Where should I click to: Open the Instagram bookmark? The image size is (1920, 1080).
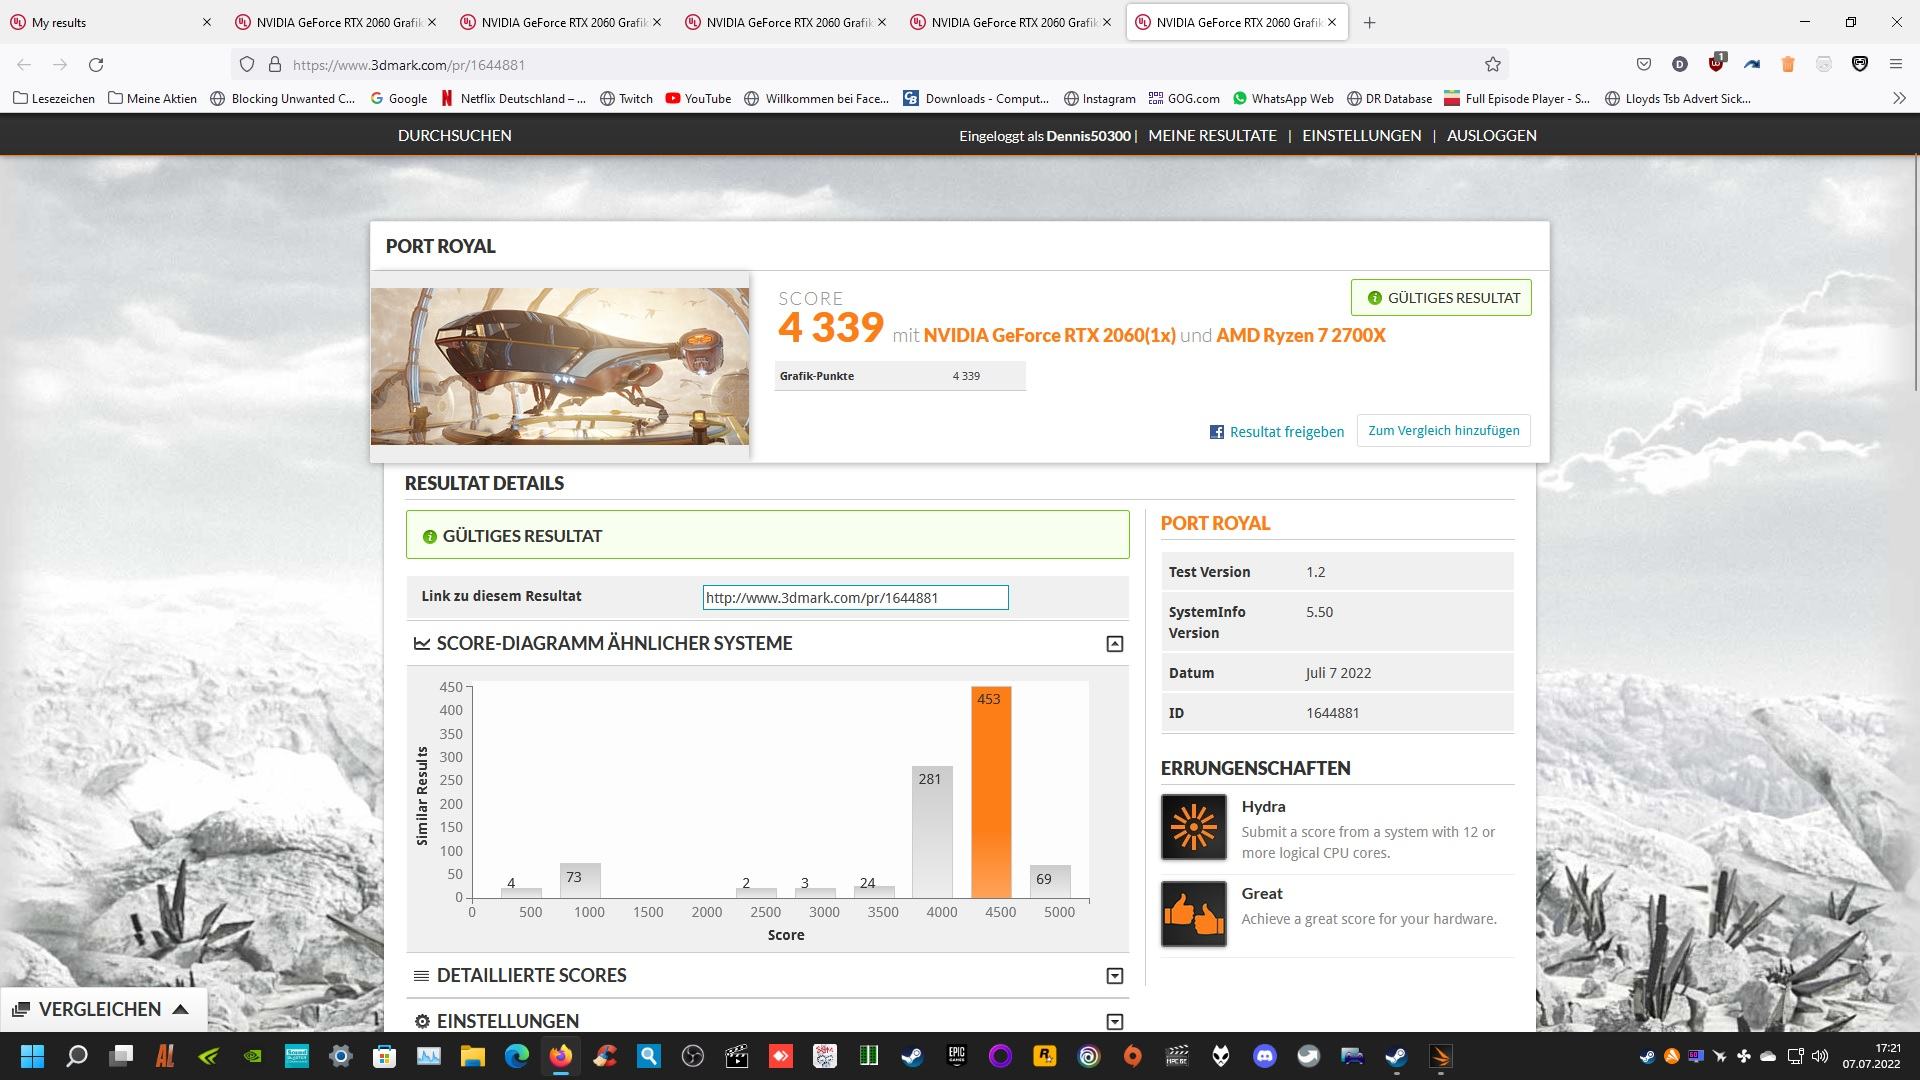(x=1100, y=98)
